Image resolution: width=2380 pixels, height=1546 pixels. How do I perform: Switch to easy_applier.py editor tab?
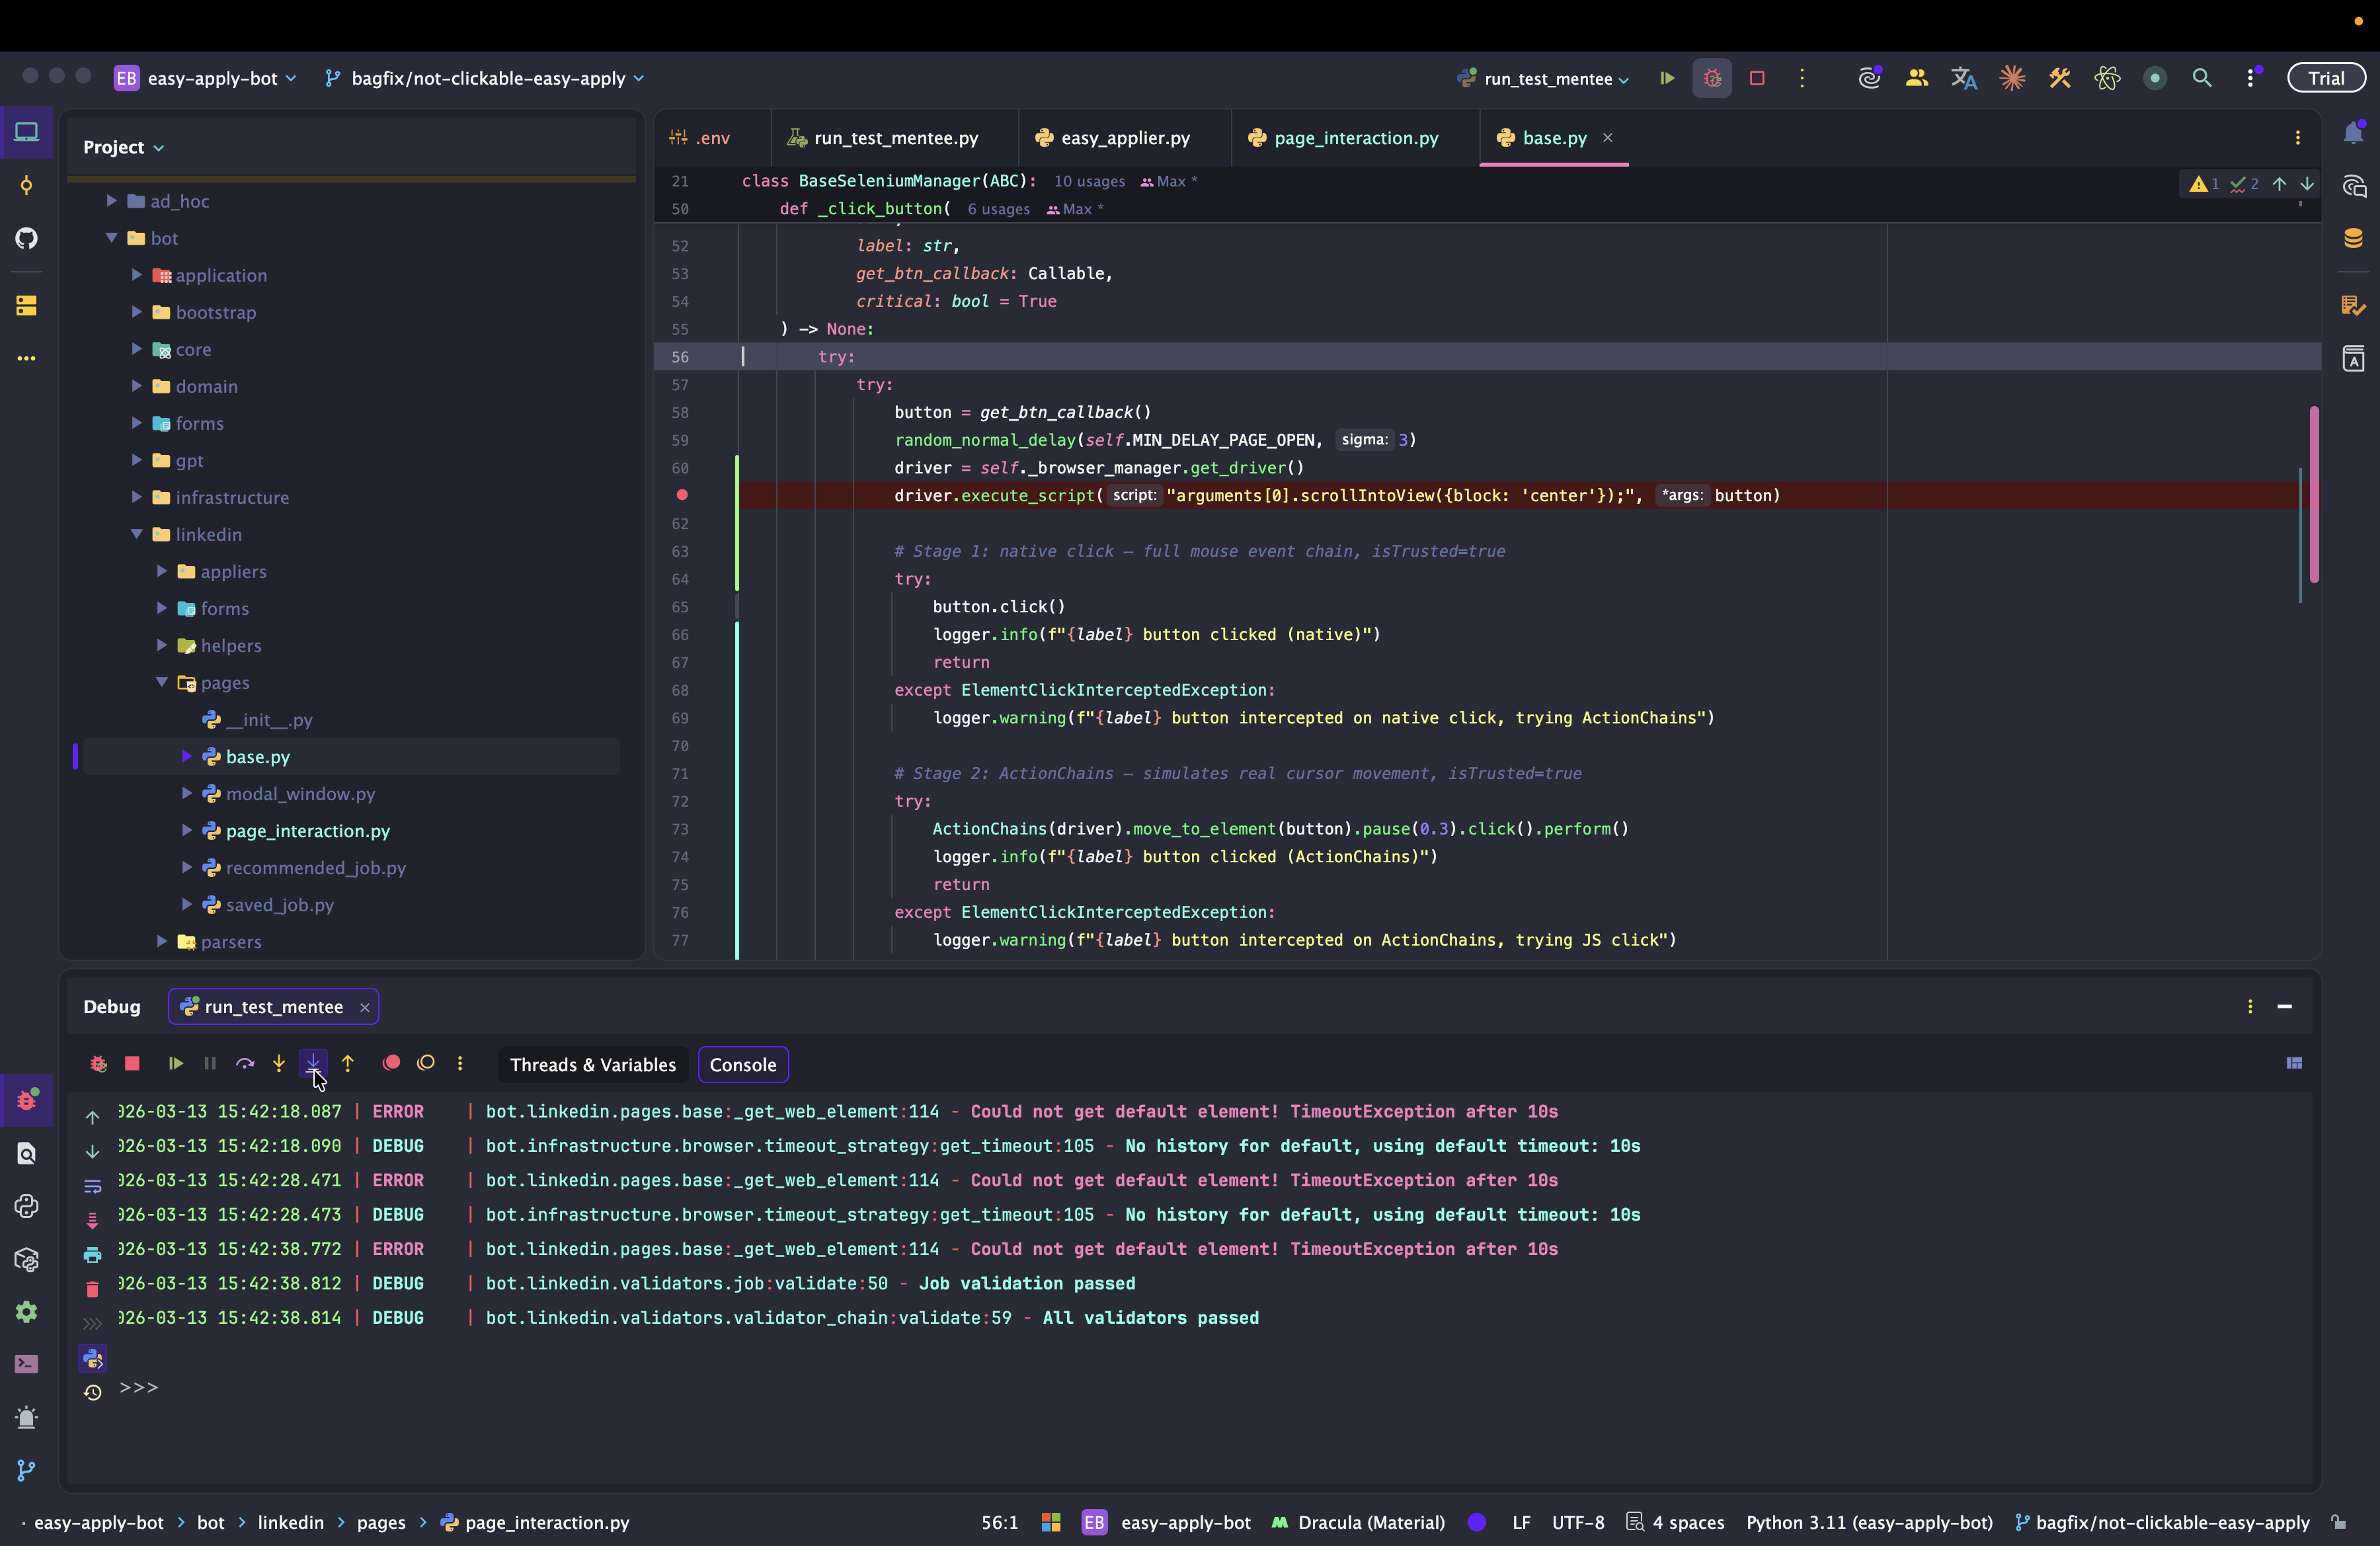click(x=1124, y=138)
